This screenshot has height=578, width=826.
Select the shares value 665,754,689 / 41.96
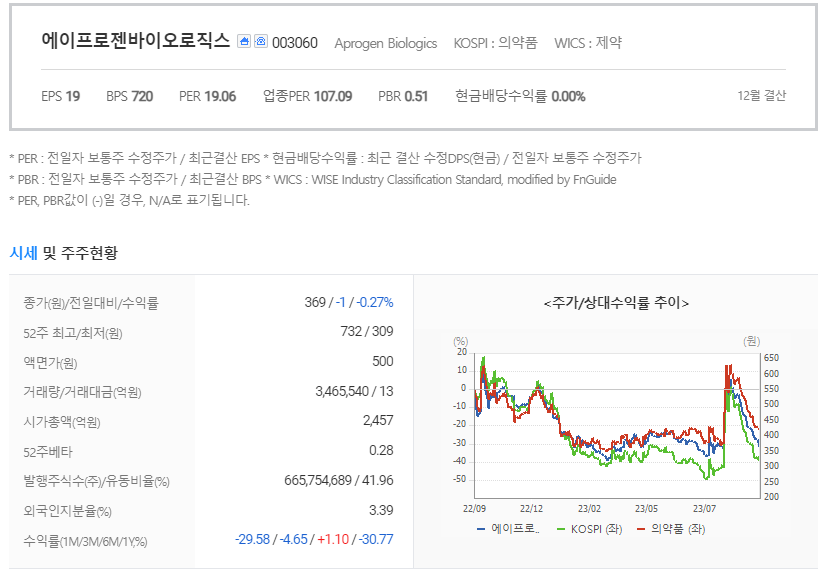point(339,481)
